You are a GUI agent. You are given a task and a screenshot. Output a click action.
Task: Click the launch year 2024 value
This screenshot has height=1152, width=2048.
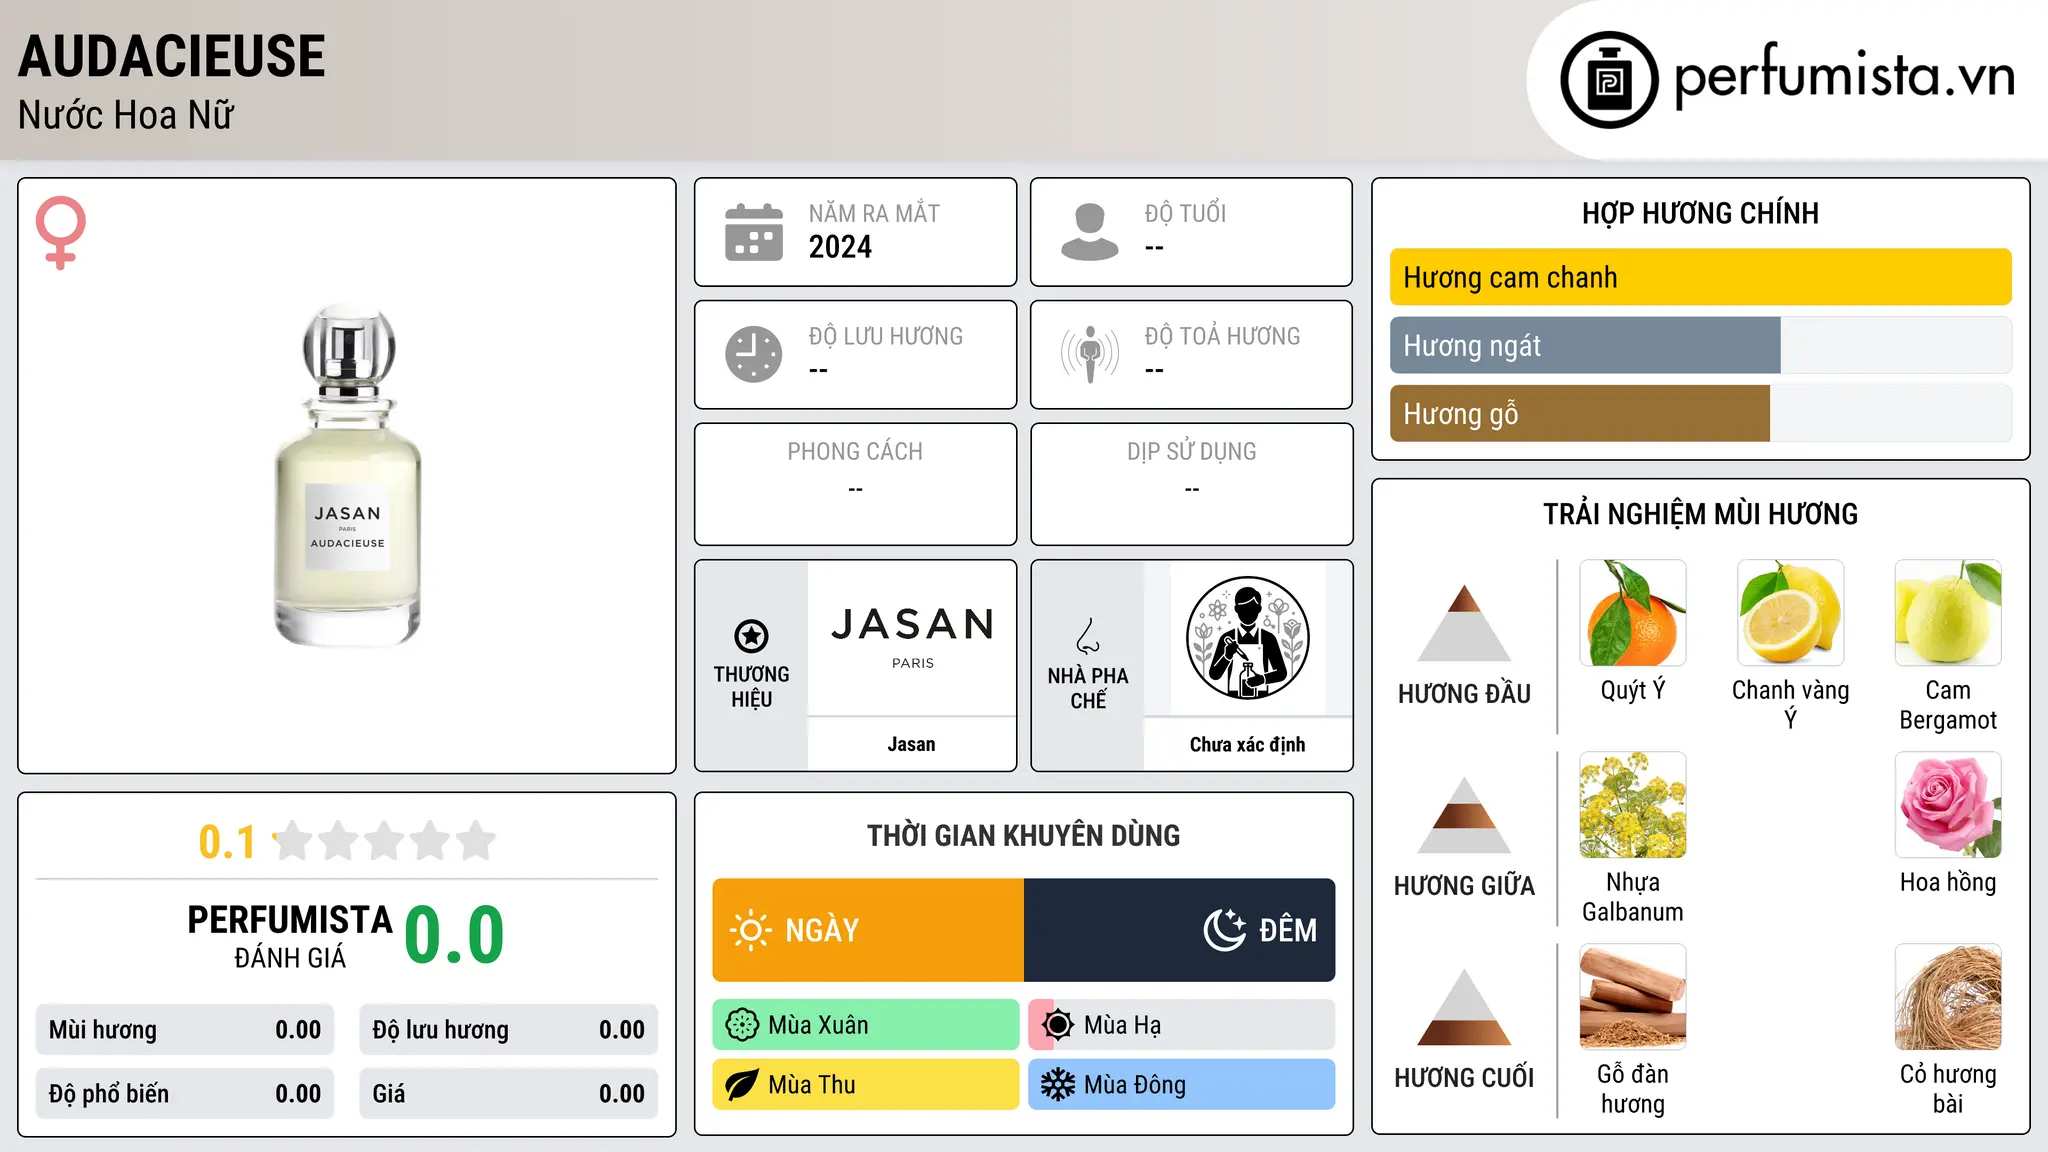pos(840,247)
